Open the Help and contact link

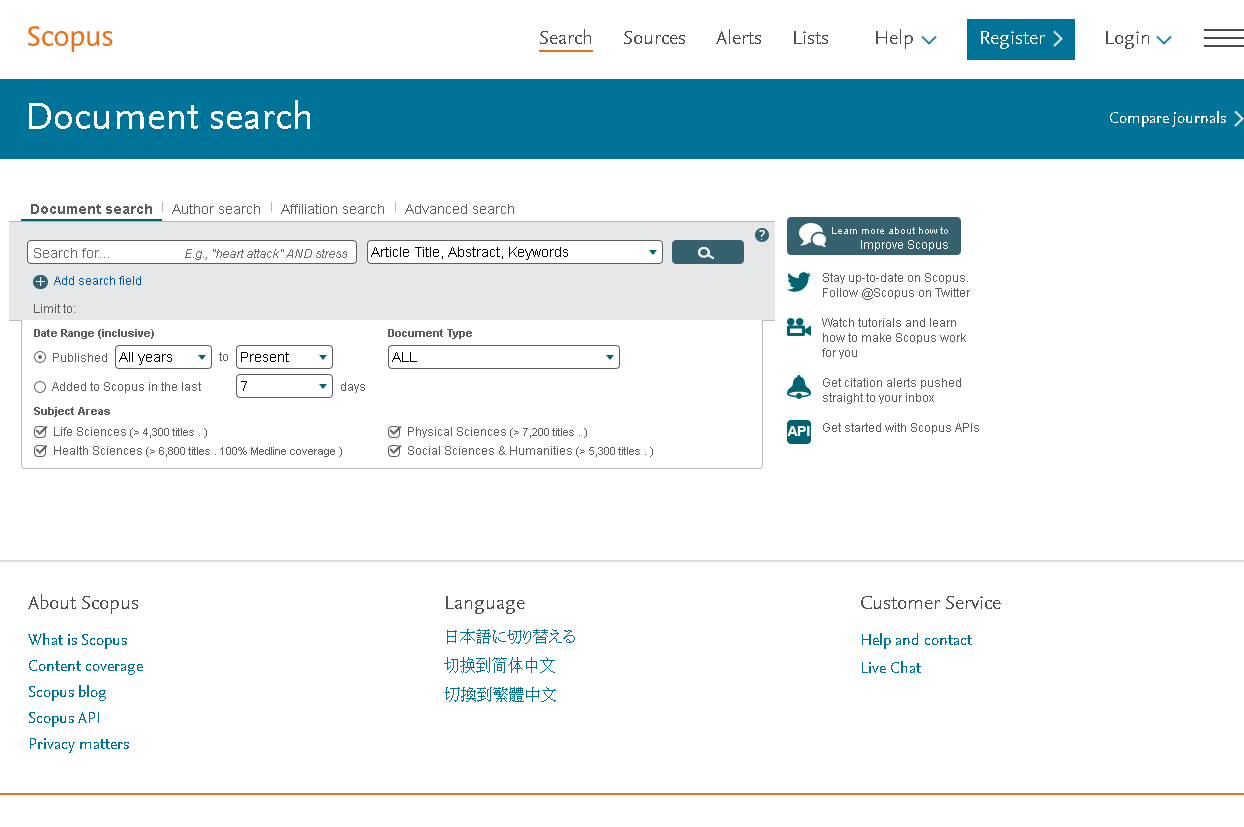(916, 640)
